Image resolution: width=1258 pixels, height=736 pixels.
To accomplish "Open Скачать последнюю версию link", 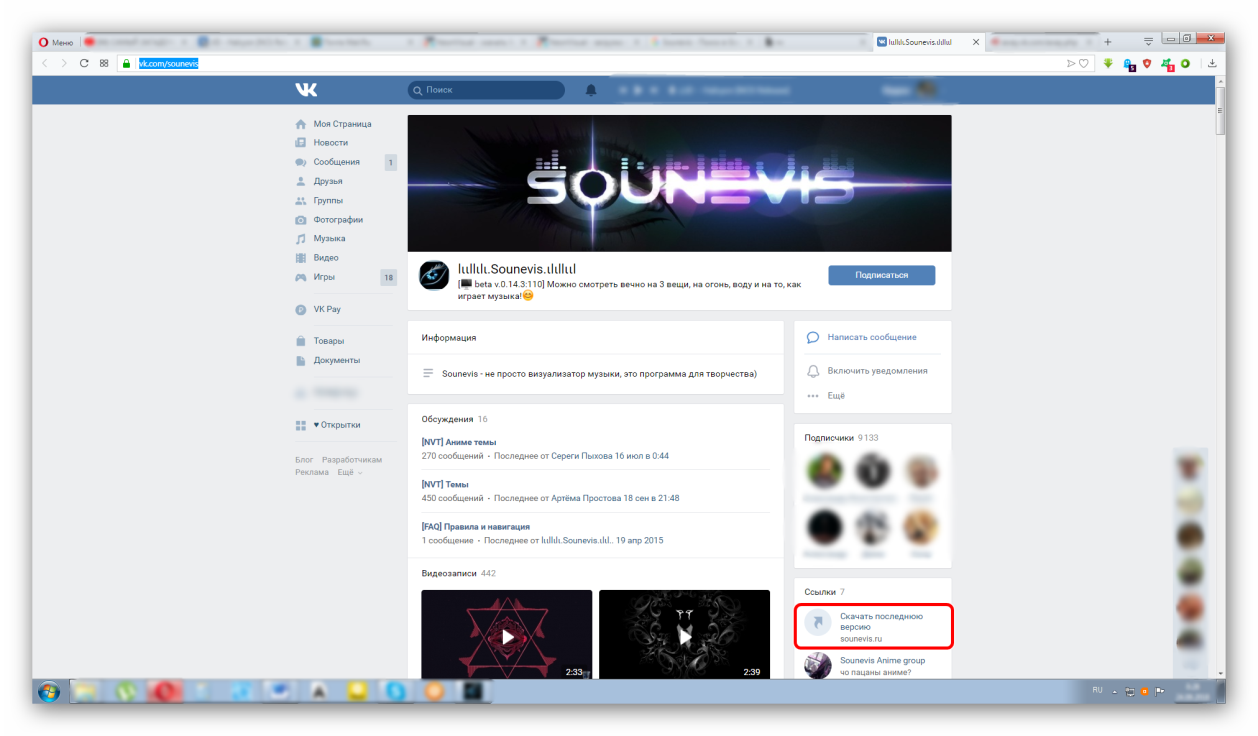I will point(881,621).
